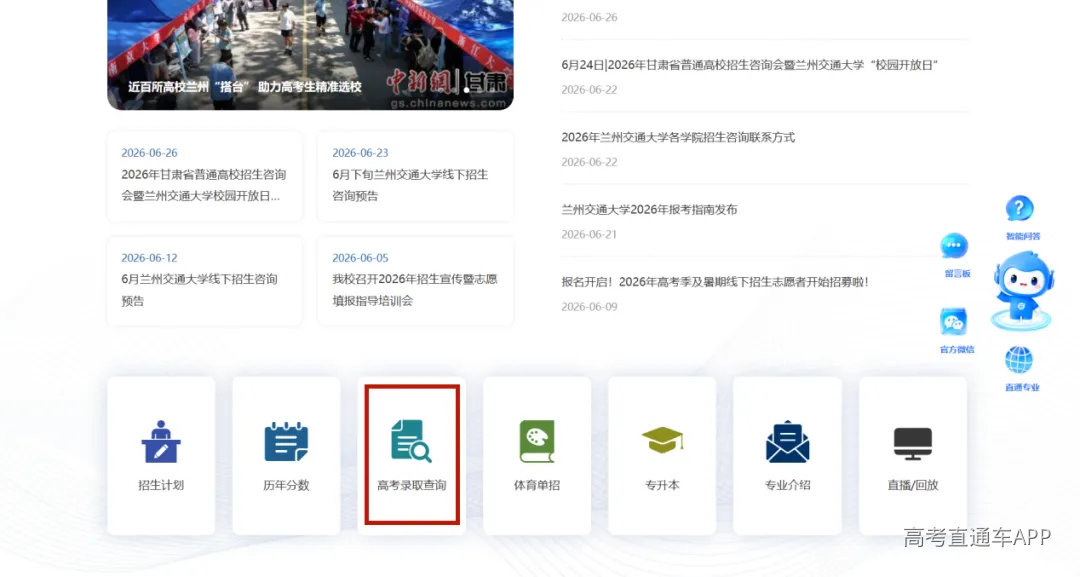The height and width of the screenshot is (577, 1080).
Task: Open the 直通专业 globe icon
Action: click(1019, 360)
